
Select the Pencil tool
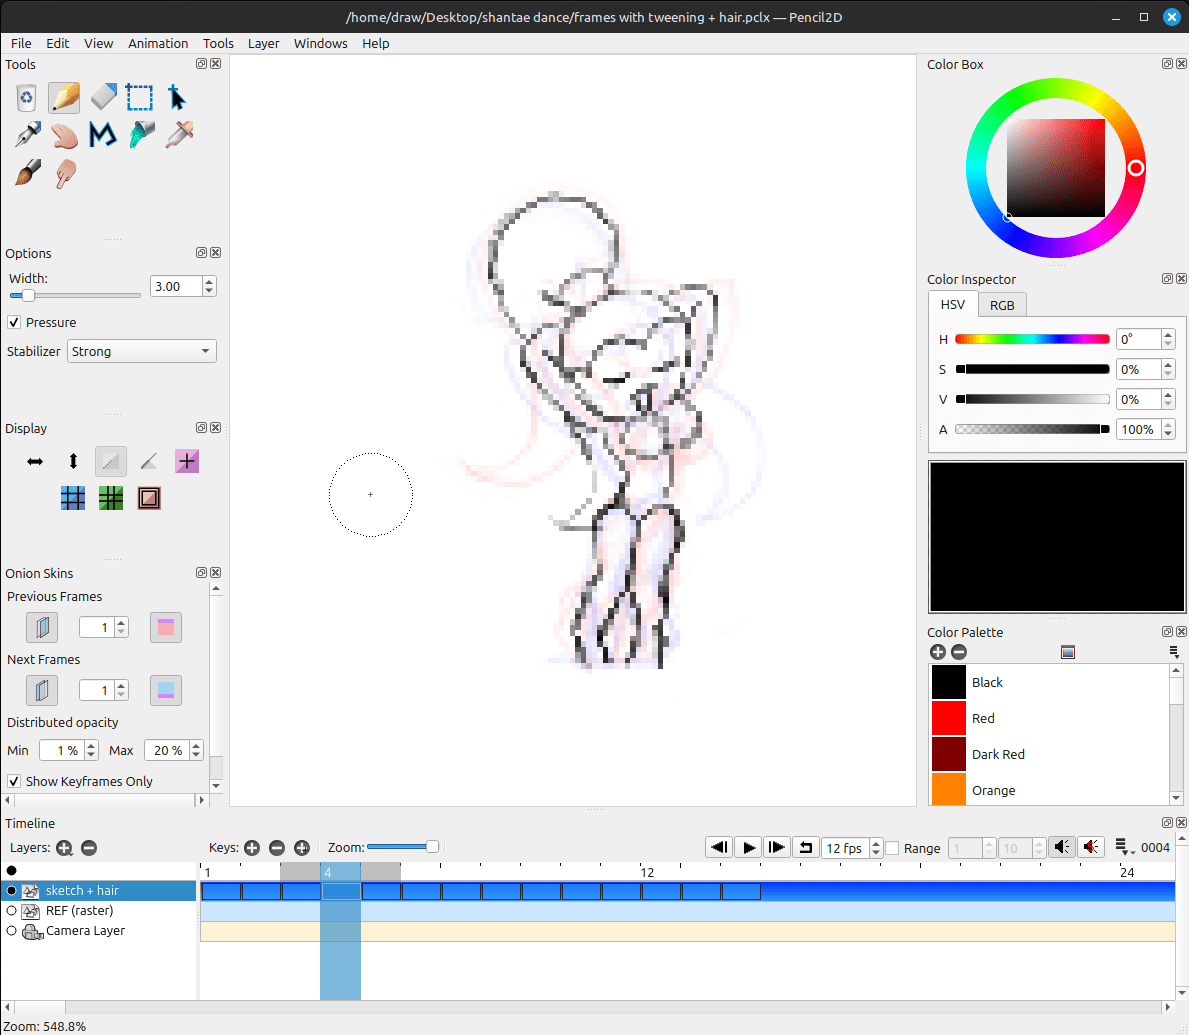point(64,98)
